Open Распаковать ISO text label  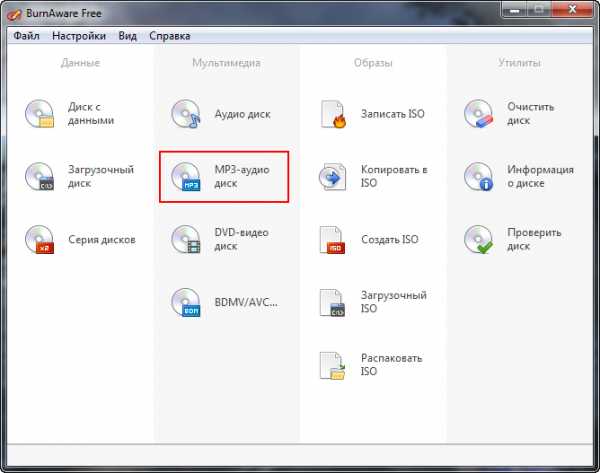(x=391, y=365)
